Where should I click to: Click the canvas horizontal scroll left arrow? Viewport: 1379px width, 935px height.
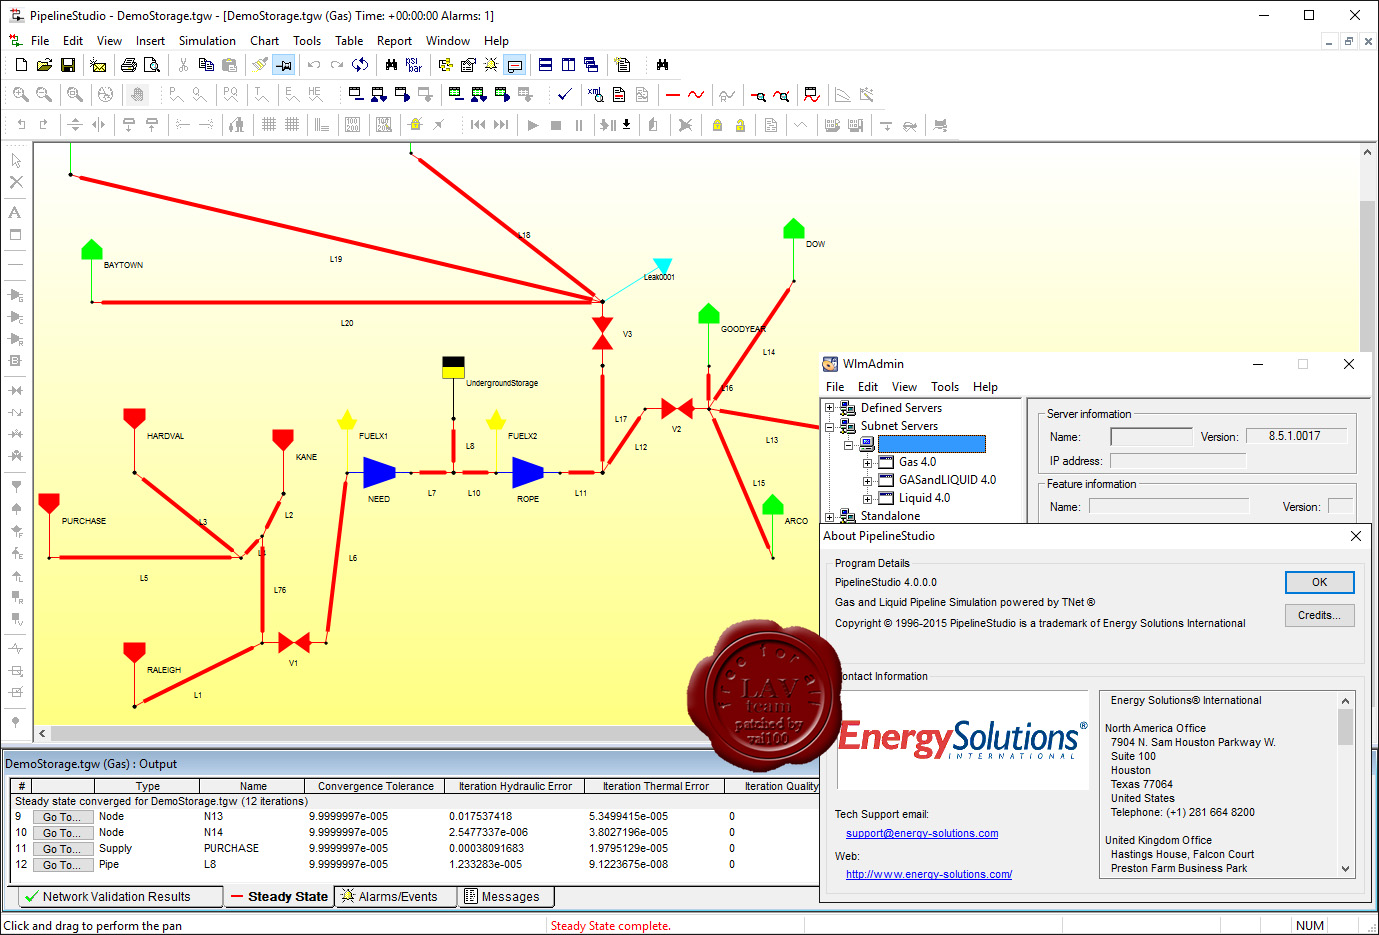(x=42, y=733)
